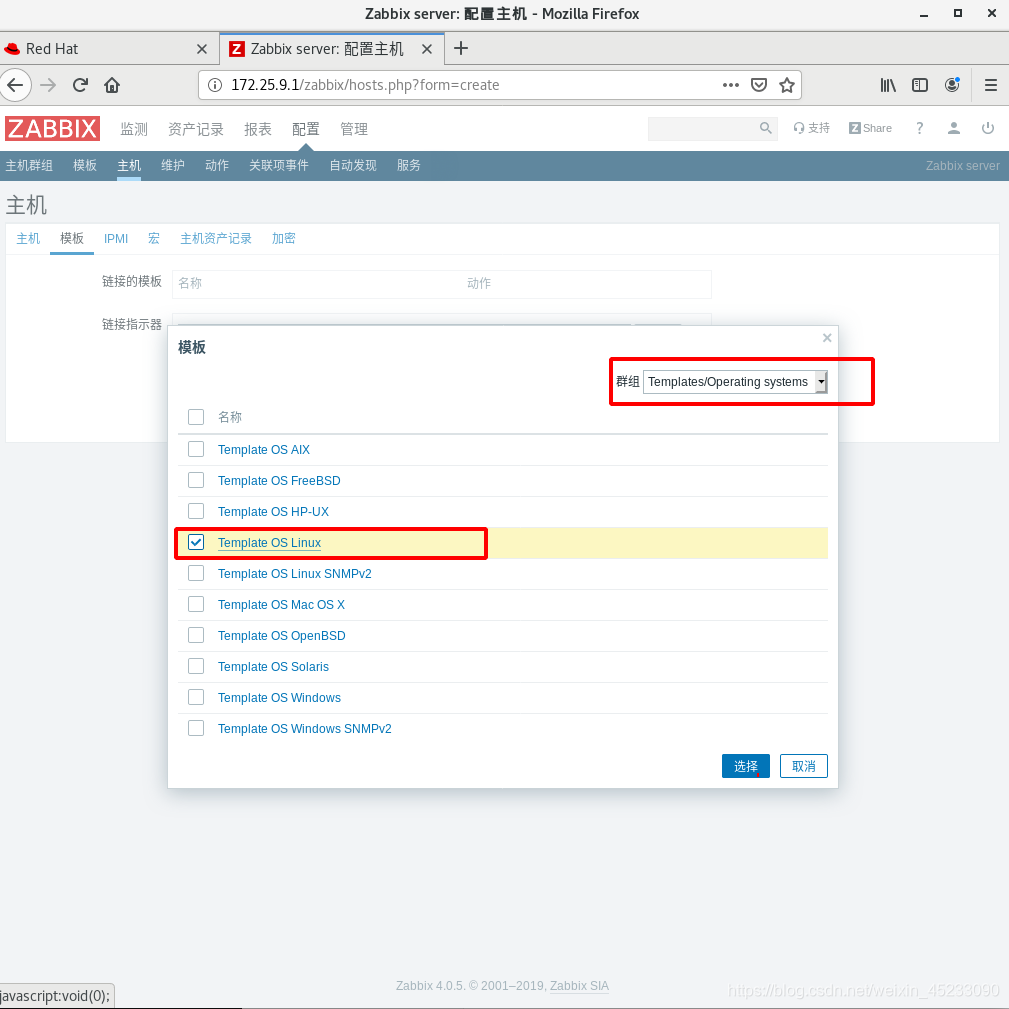The height and width of the screenshot is (1009, 1009).
Task: Check Template OS Windows checkbox
Action: [196, 697]
